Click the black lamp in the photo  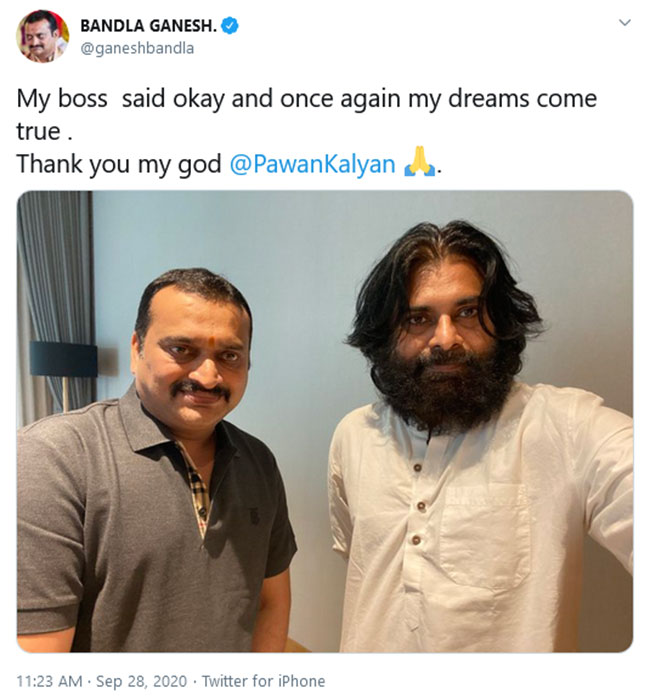pos(63,360)
